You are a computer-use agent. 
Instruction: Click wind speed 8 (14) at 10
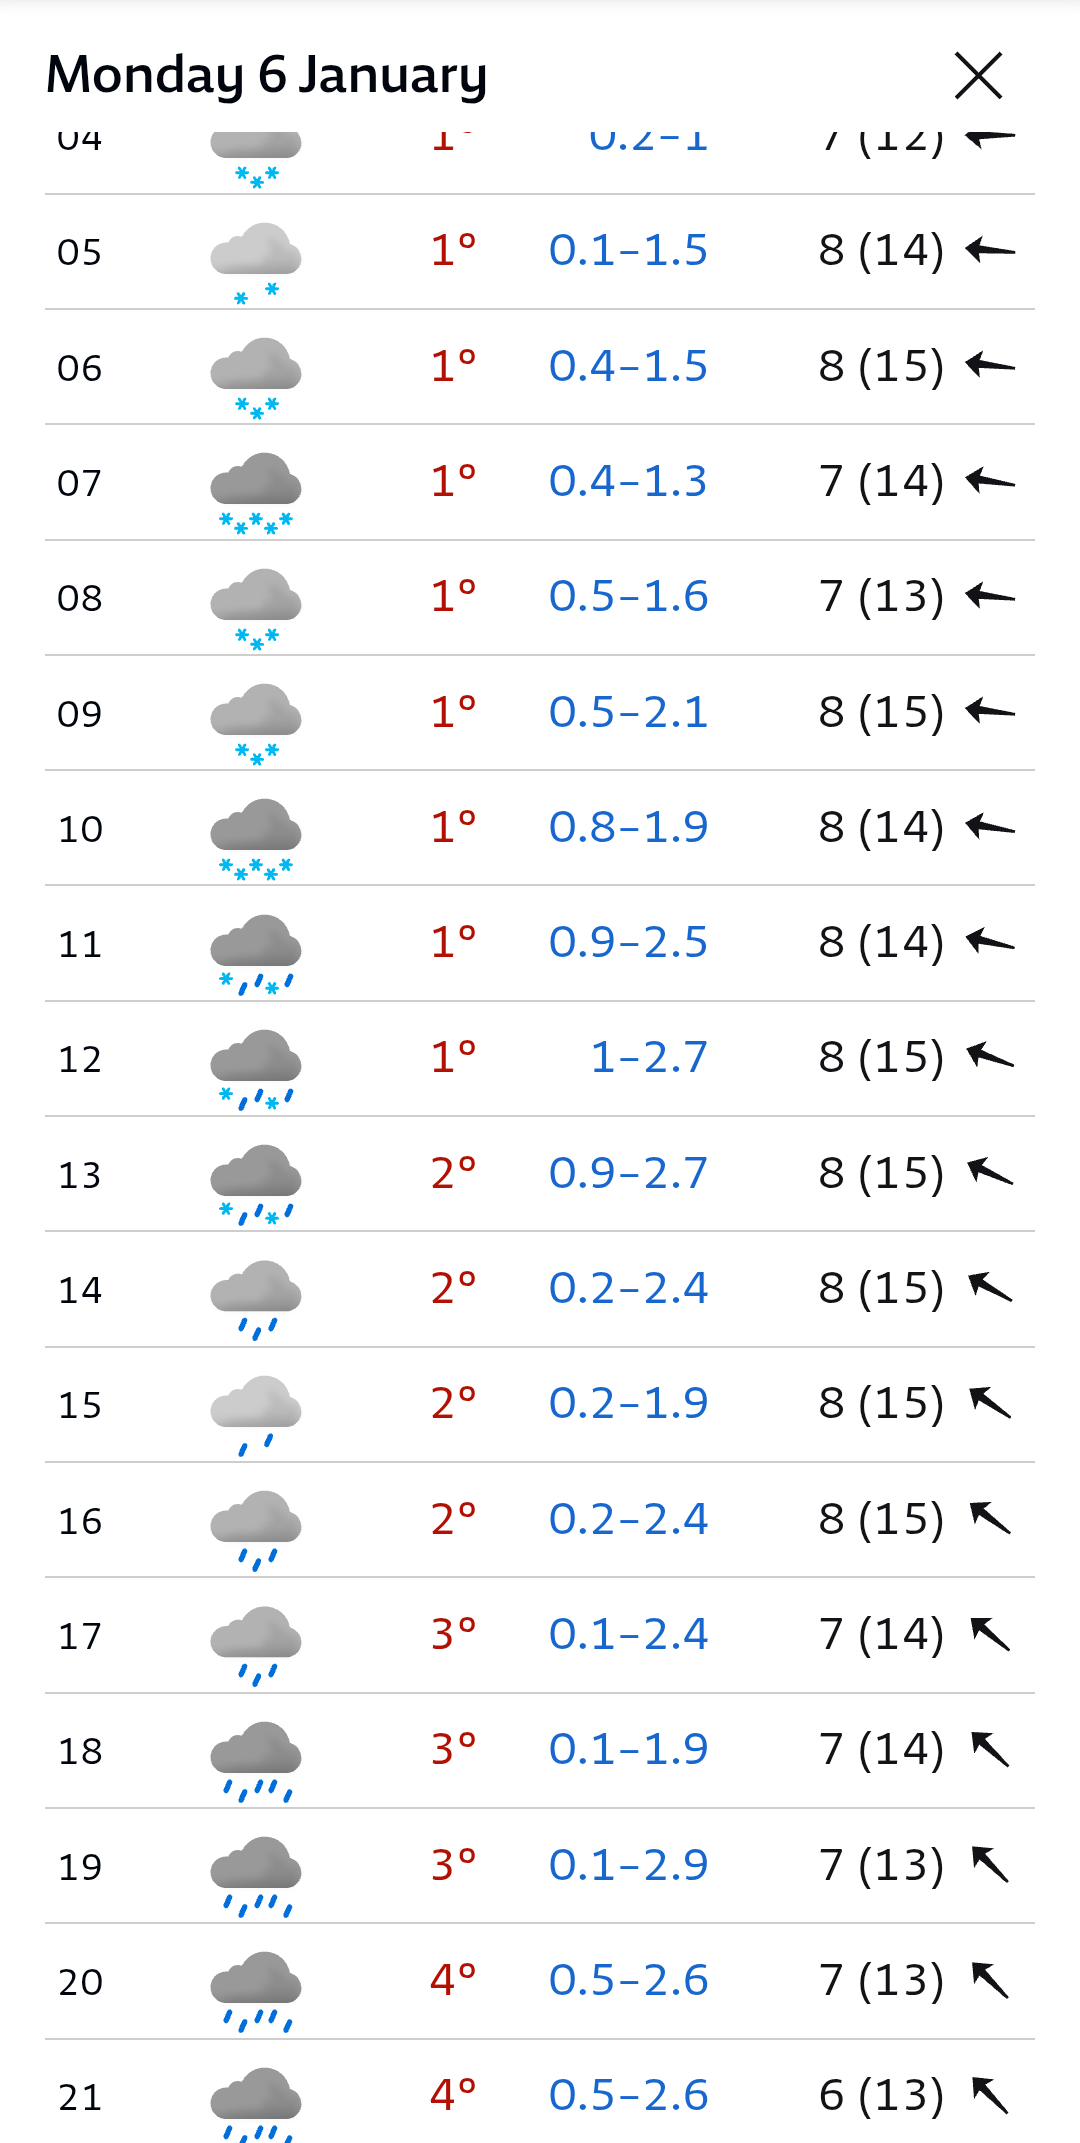[x=881, y=827]
